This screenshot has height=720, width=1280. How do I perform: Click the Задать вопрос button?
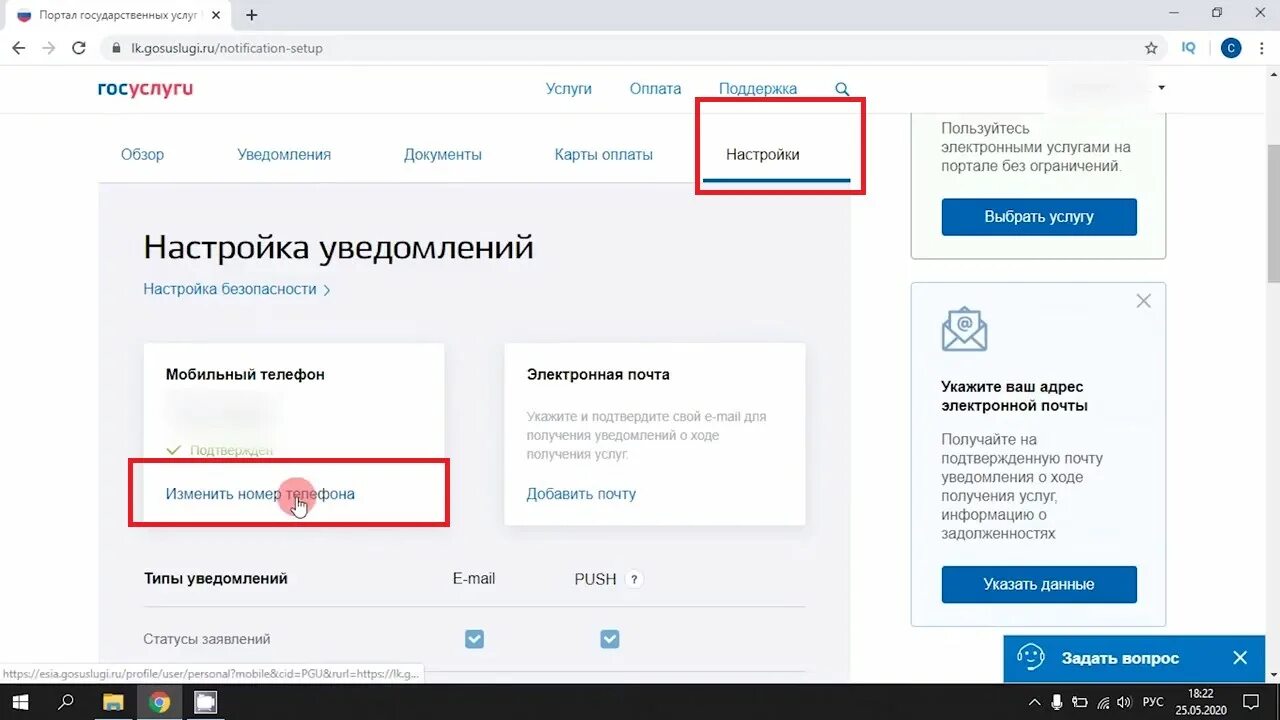(1120, 658)
